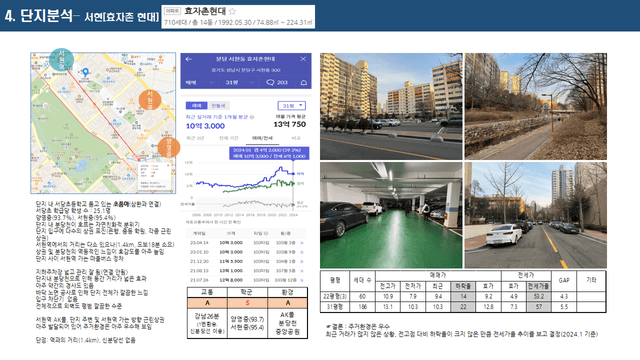The image size is (640, 360).
Task: Click the stream-side walking path photo
Action: (x=536, y=106)
